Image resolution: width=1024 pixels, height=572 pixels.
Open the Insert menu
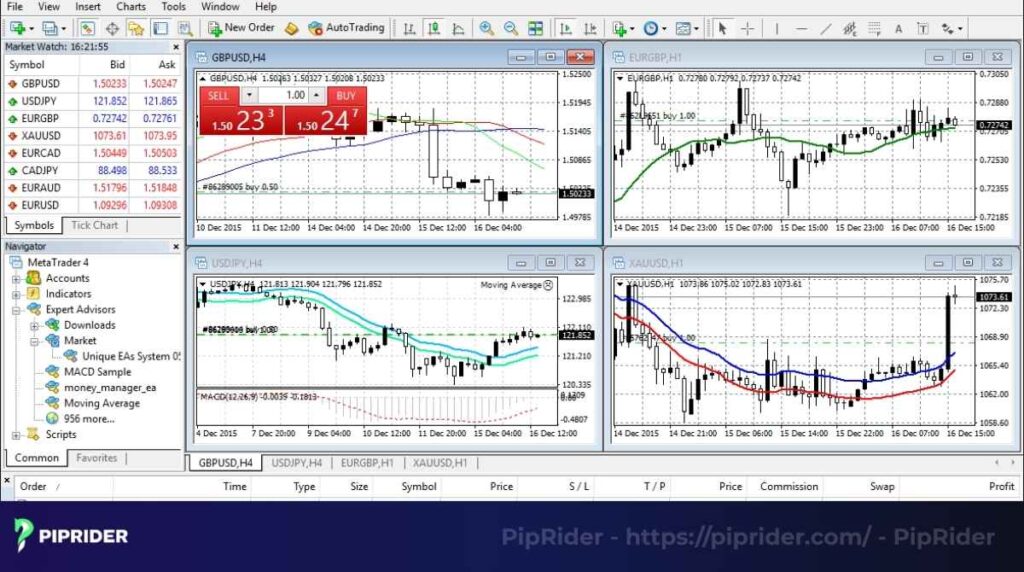pyautogui.click(x=88, y=7)
